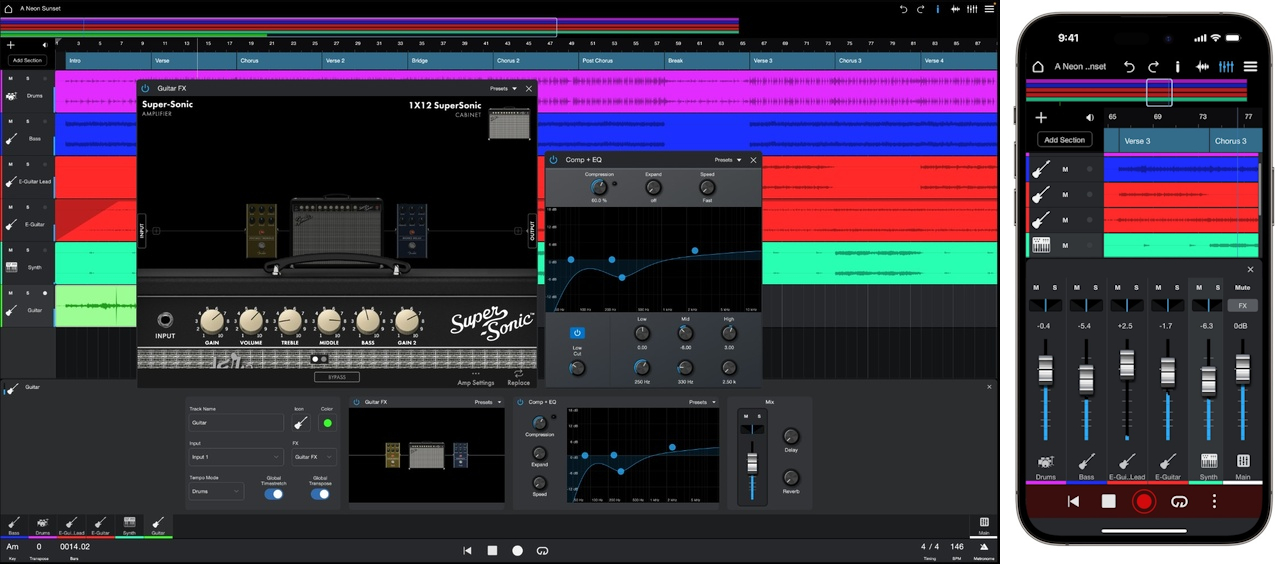Open the three-dot more menu on the phone
This screenshot has height=572, width=1283.
1215,501
